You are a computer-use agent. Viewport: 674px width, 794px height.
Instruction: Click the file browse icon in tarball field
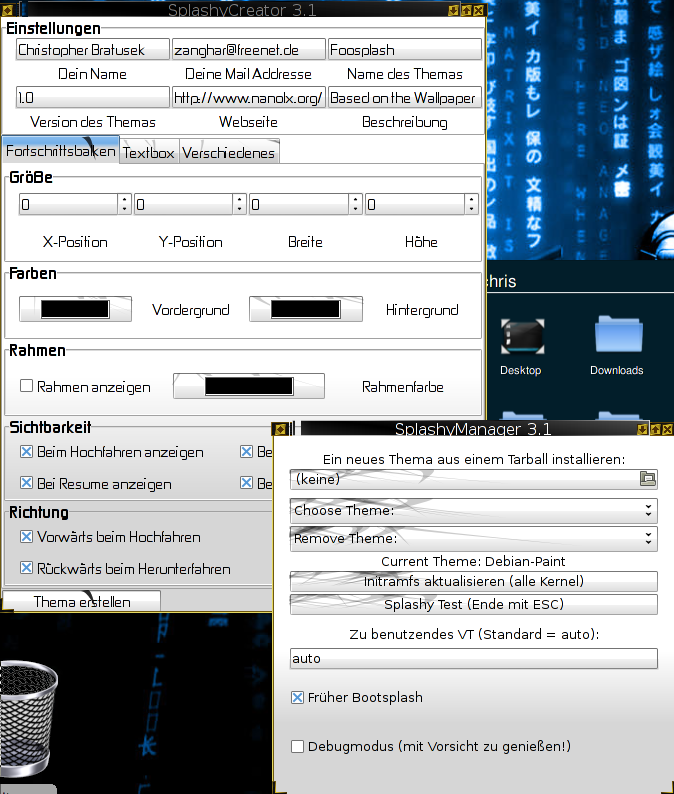pyautogui.click(x=648, y=479)
